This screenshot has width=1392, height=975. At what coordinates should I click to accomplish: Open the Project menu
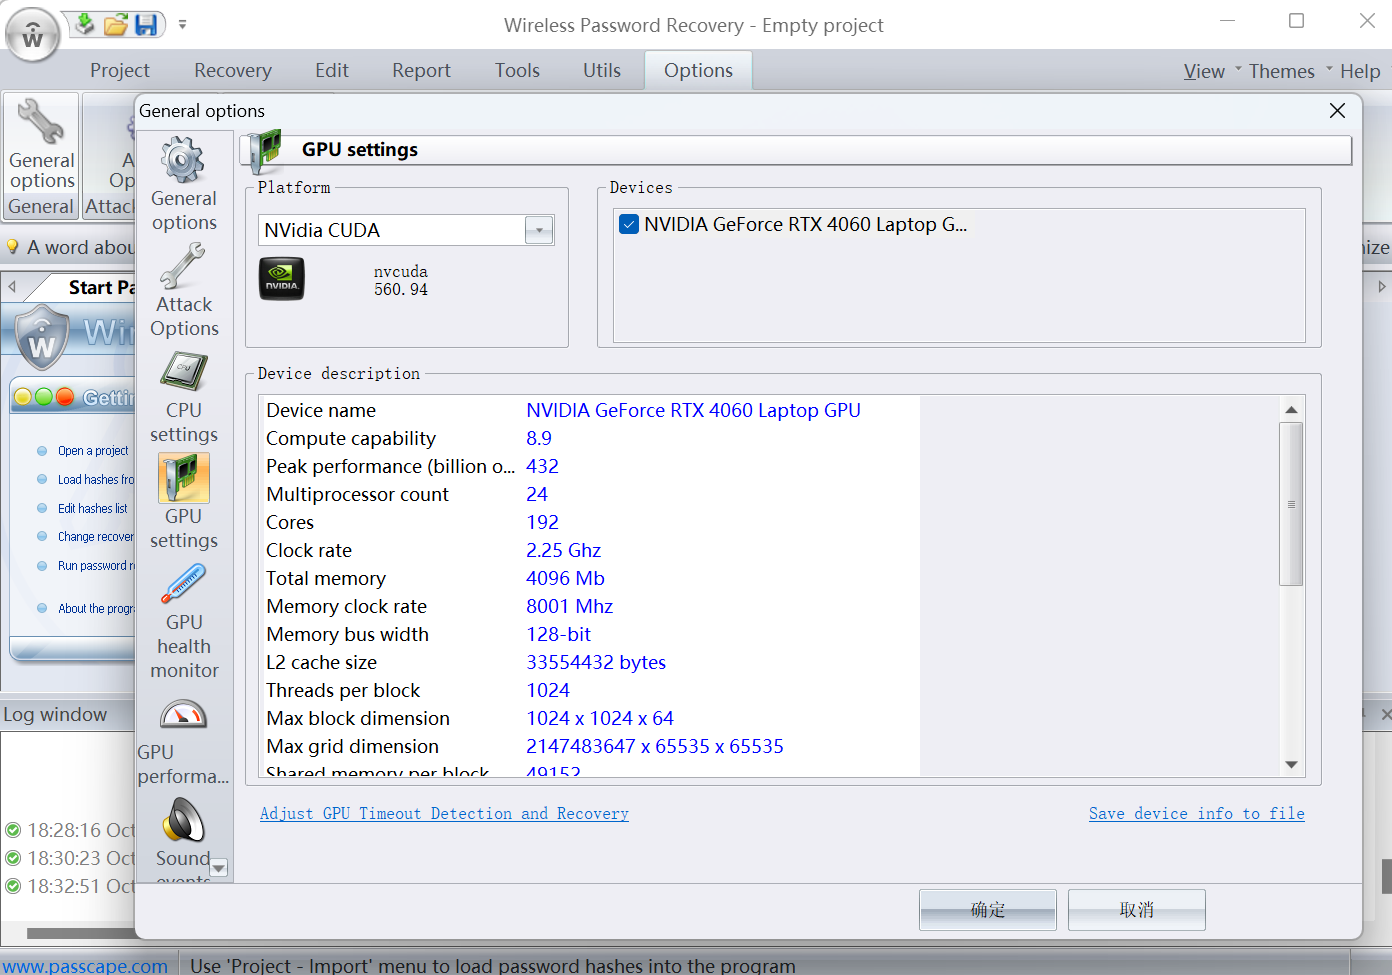point(120,70)
